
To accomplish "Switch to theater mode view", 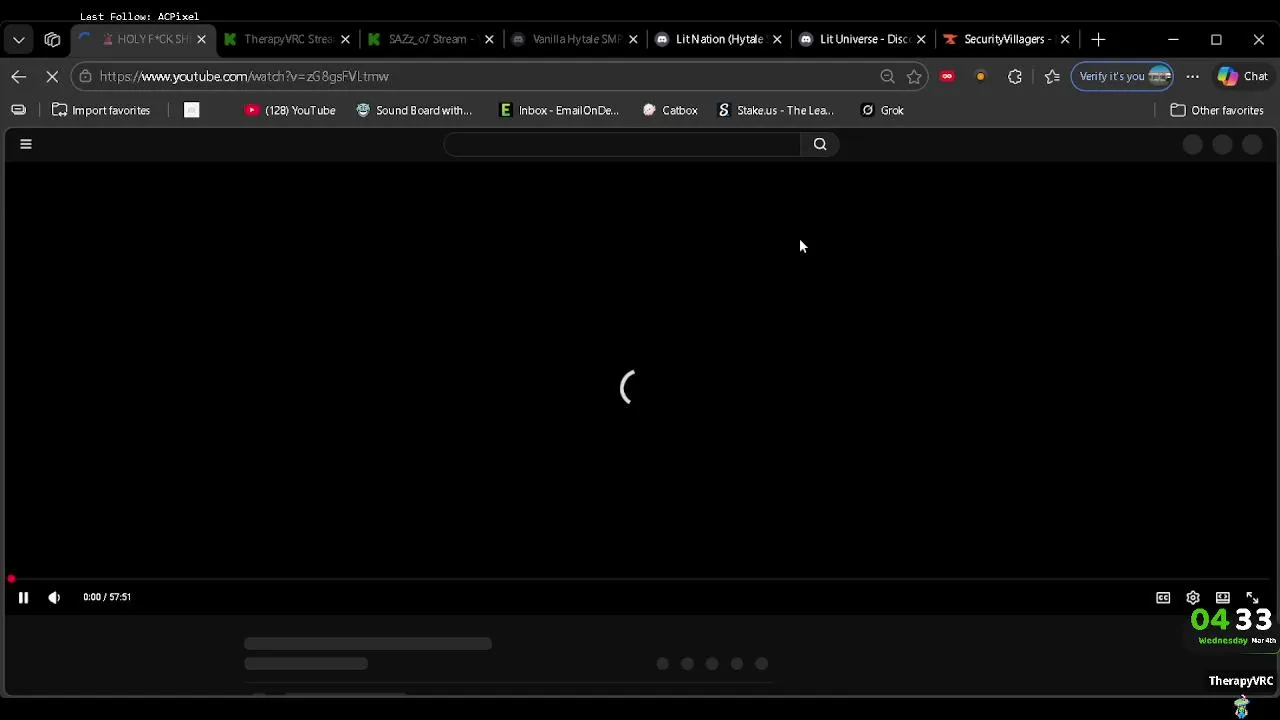I will [1223, 597].
